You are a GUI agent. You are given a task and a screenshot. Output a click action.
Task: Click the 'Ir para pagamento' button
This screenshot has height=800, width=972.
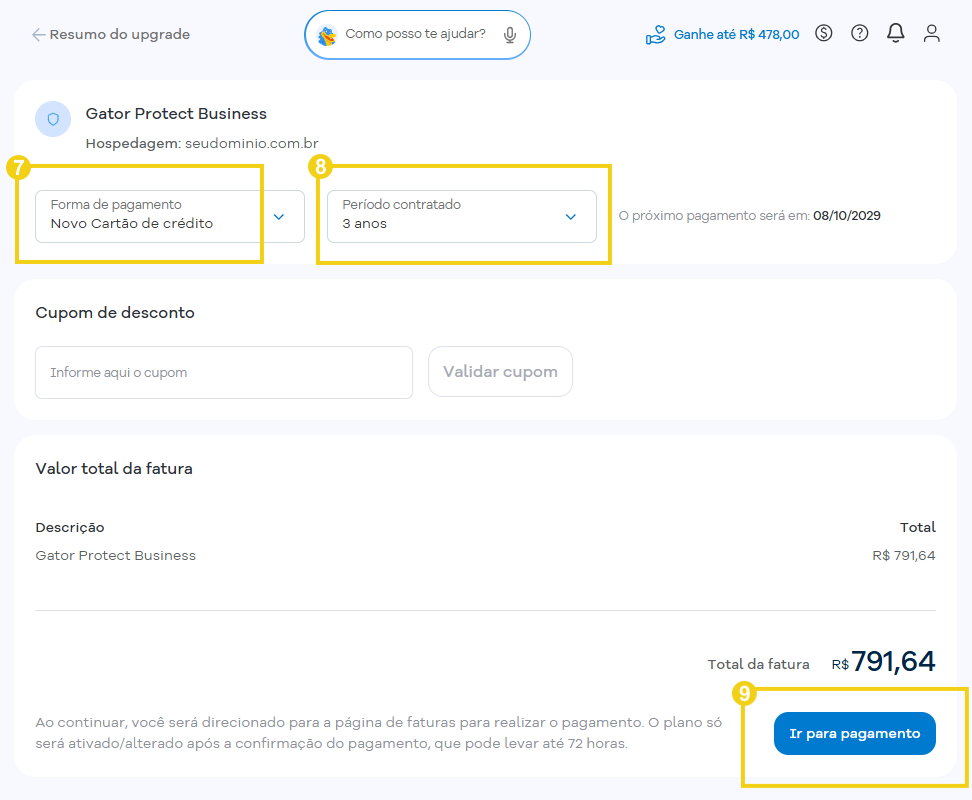pos(854,734)
